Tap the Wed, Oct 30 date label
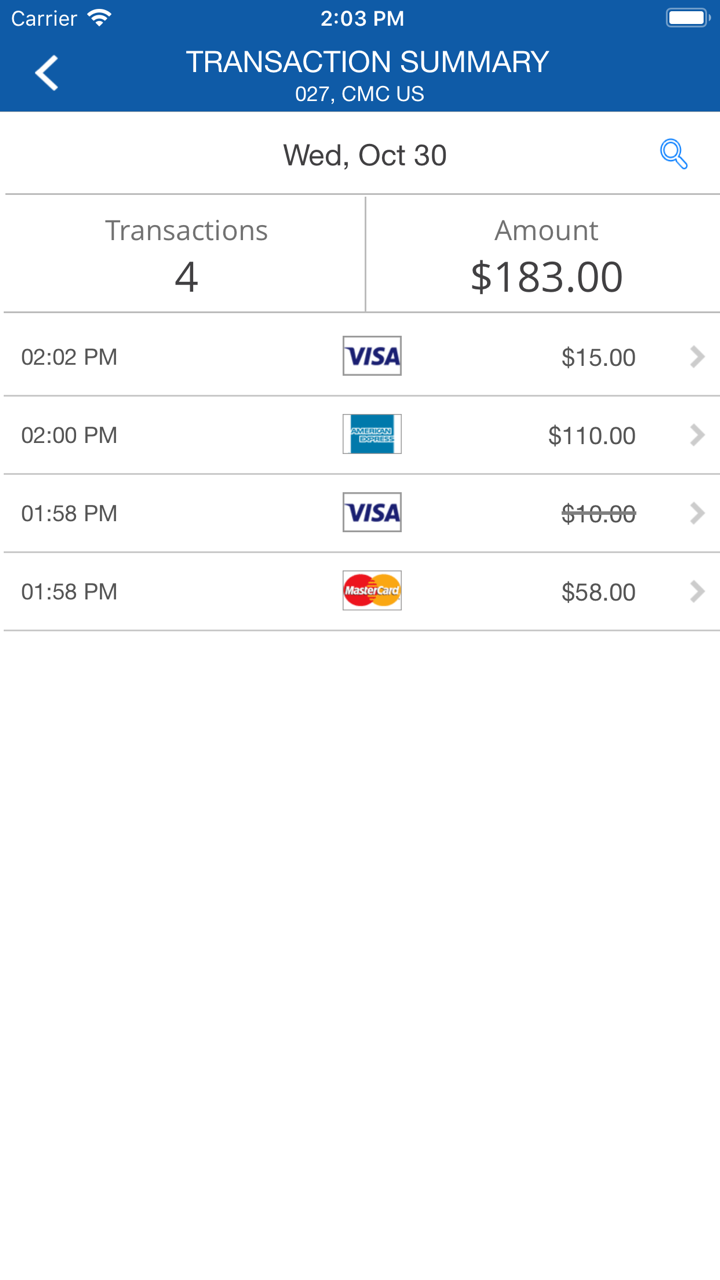This screenshot has height=1280, width=720. coord(364,155)
